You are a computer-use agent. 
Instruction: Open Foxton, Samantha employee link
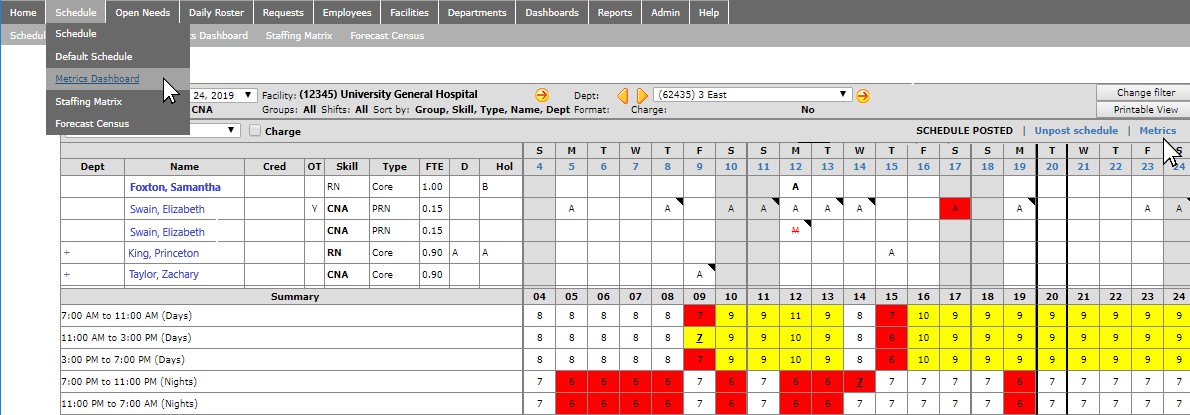(175, 187)
